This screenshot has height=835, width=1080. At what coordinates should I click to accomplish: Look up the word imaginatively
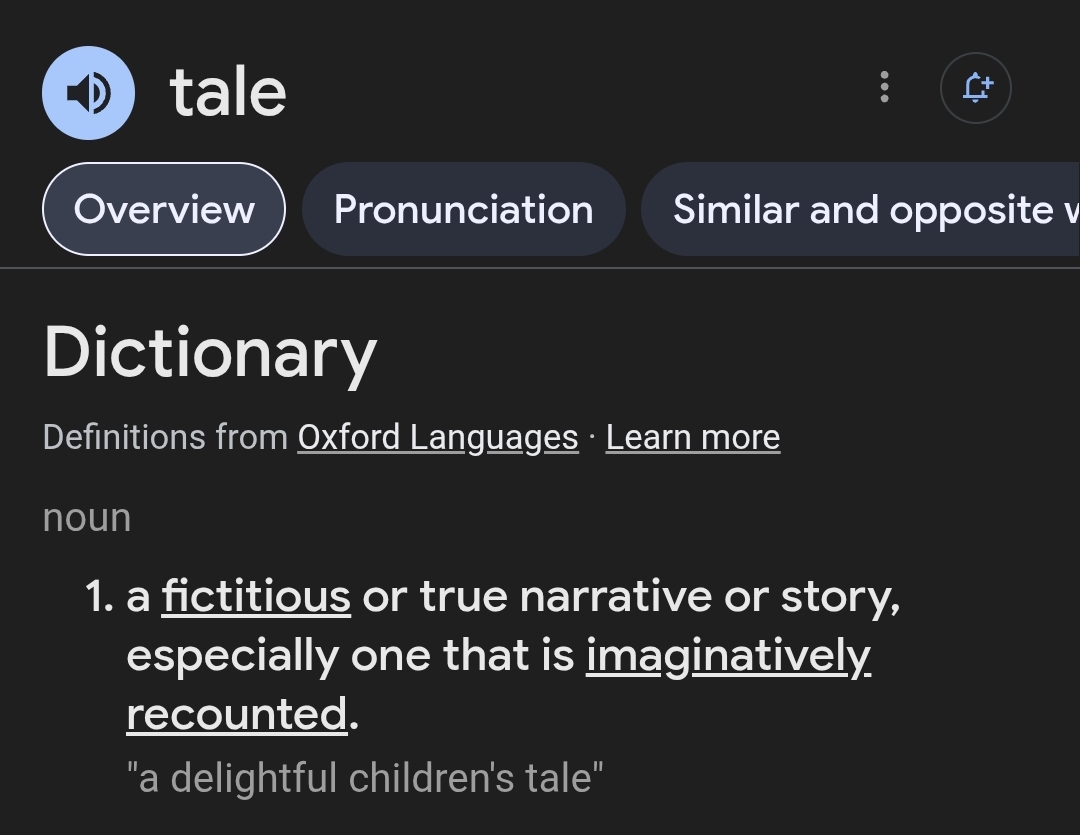click(729, 655)
